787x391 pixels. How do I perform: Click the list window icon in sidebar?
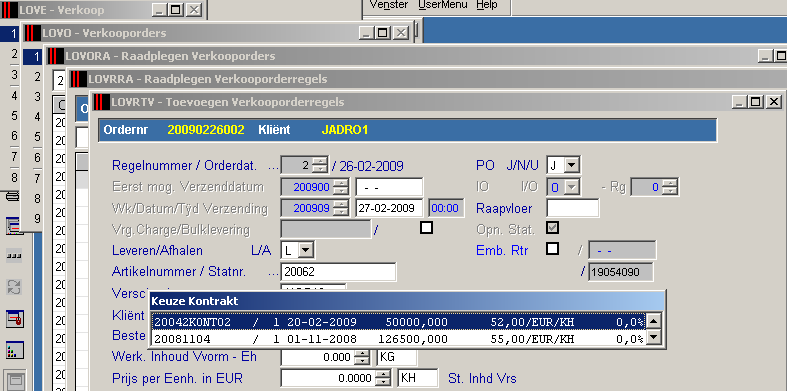(x=14, y=226)
